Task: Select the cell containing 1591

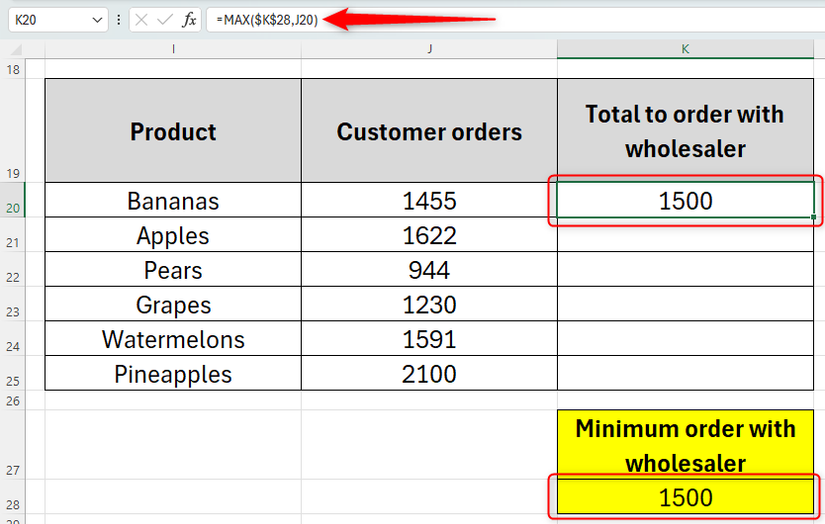Action: [x=429, y=339]
